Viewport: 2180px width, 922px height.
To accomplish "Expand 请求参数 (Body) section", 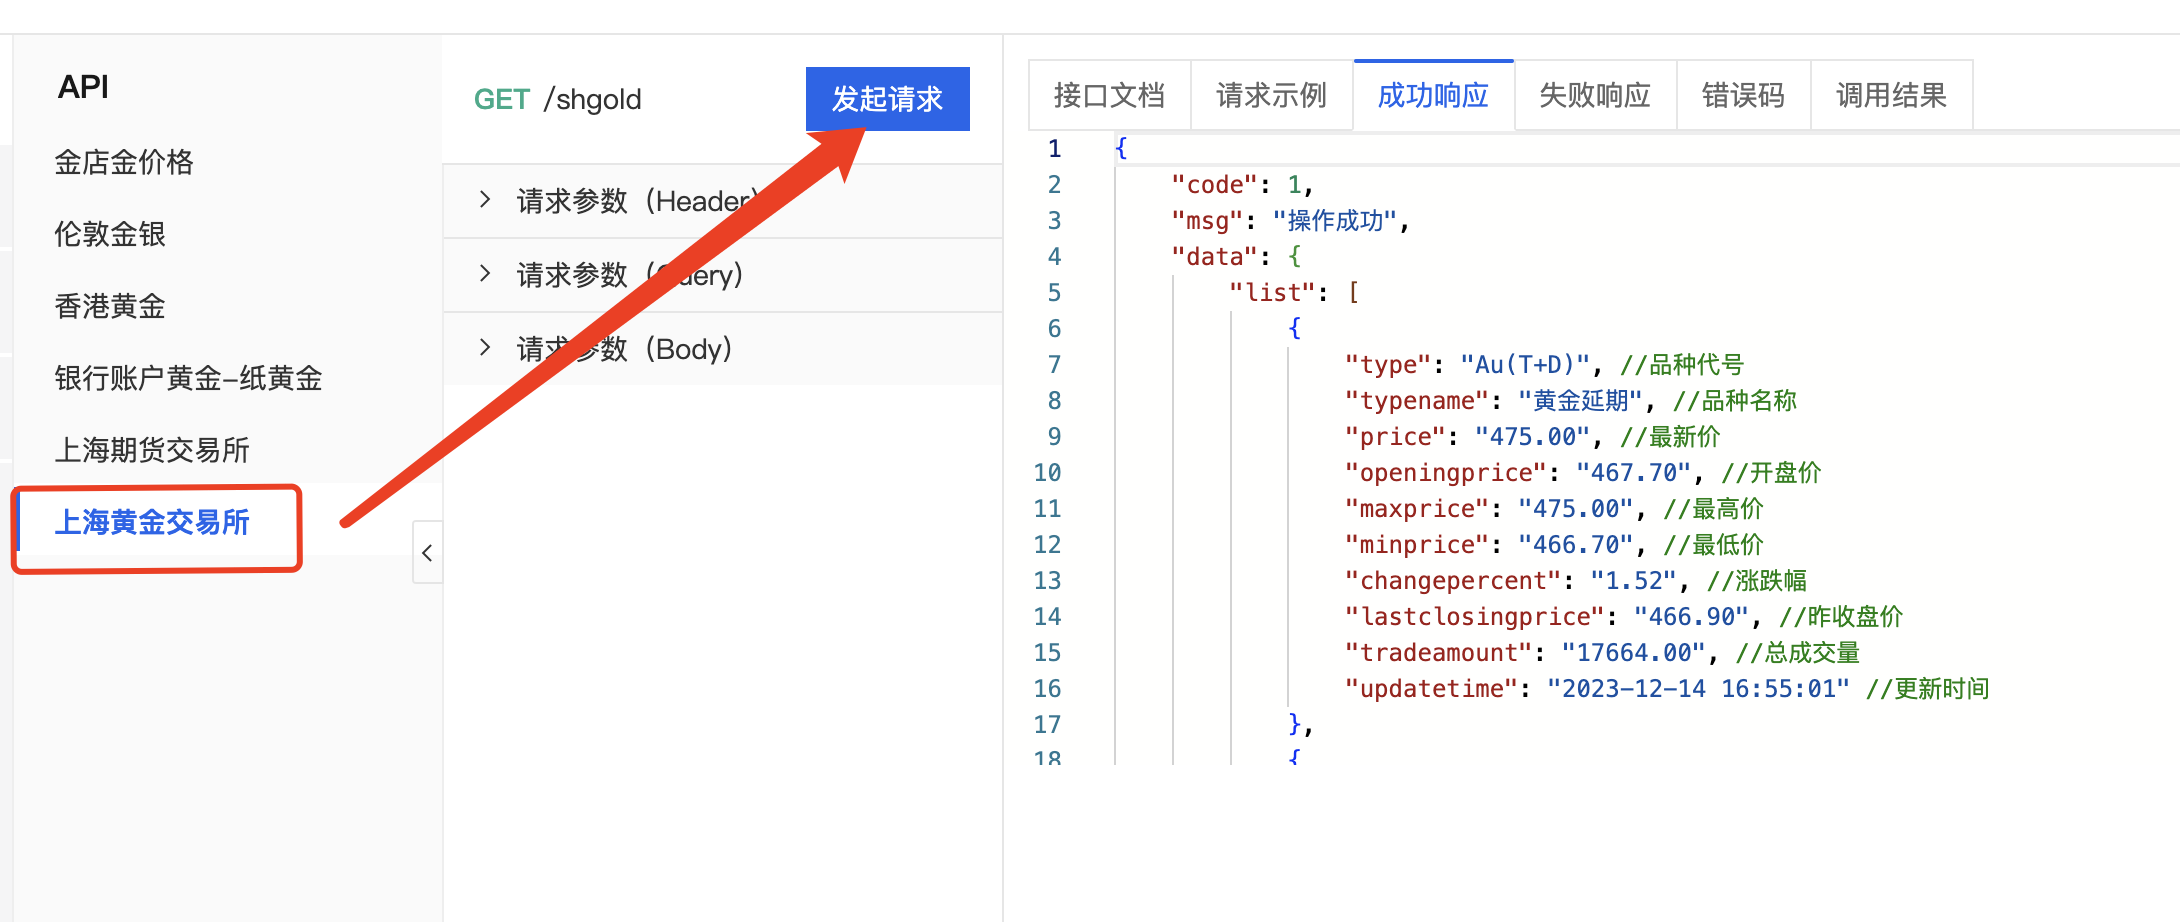I will pyautogui.click(x=722, y=349).
